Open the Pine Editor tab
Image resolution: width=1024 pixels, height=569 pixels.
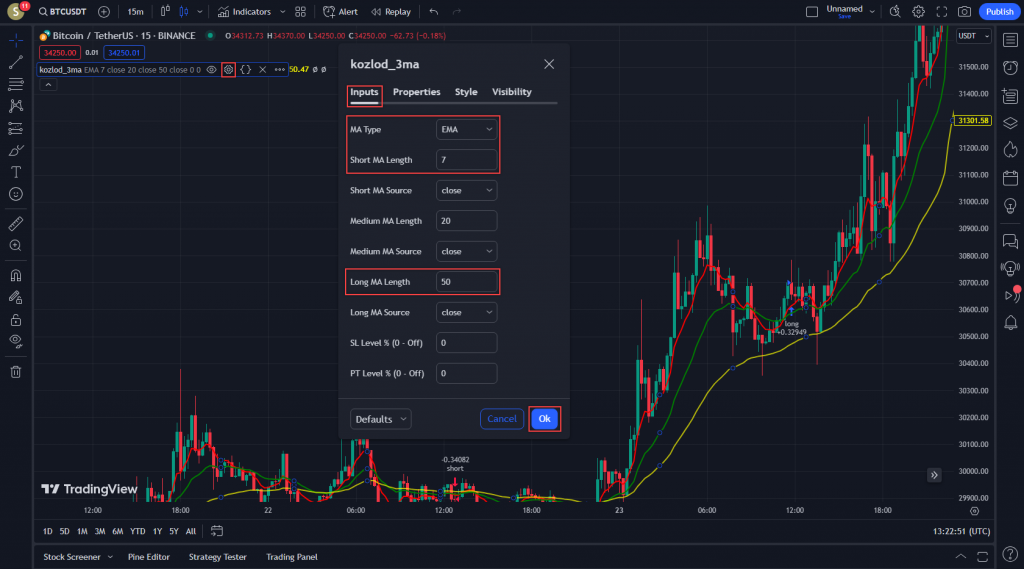pyautogui.click(x=149, y=557)
